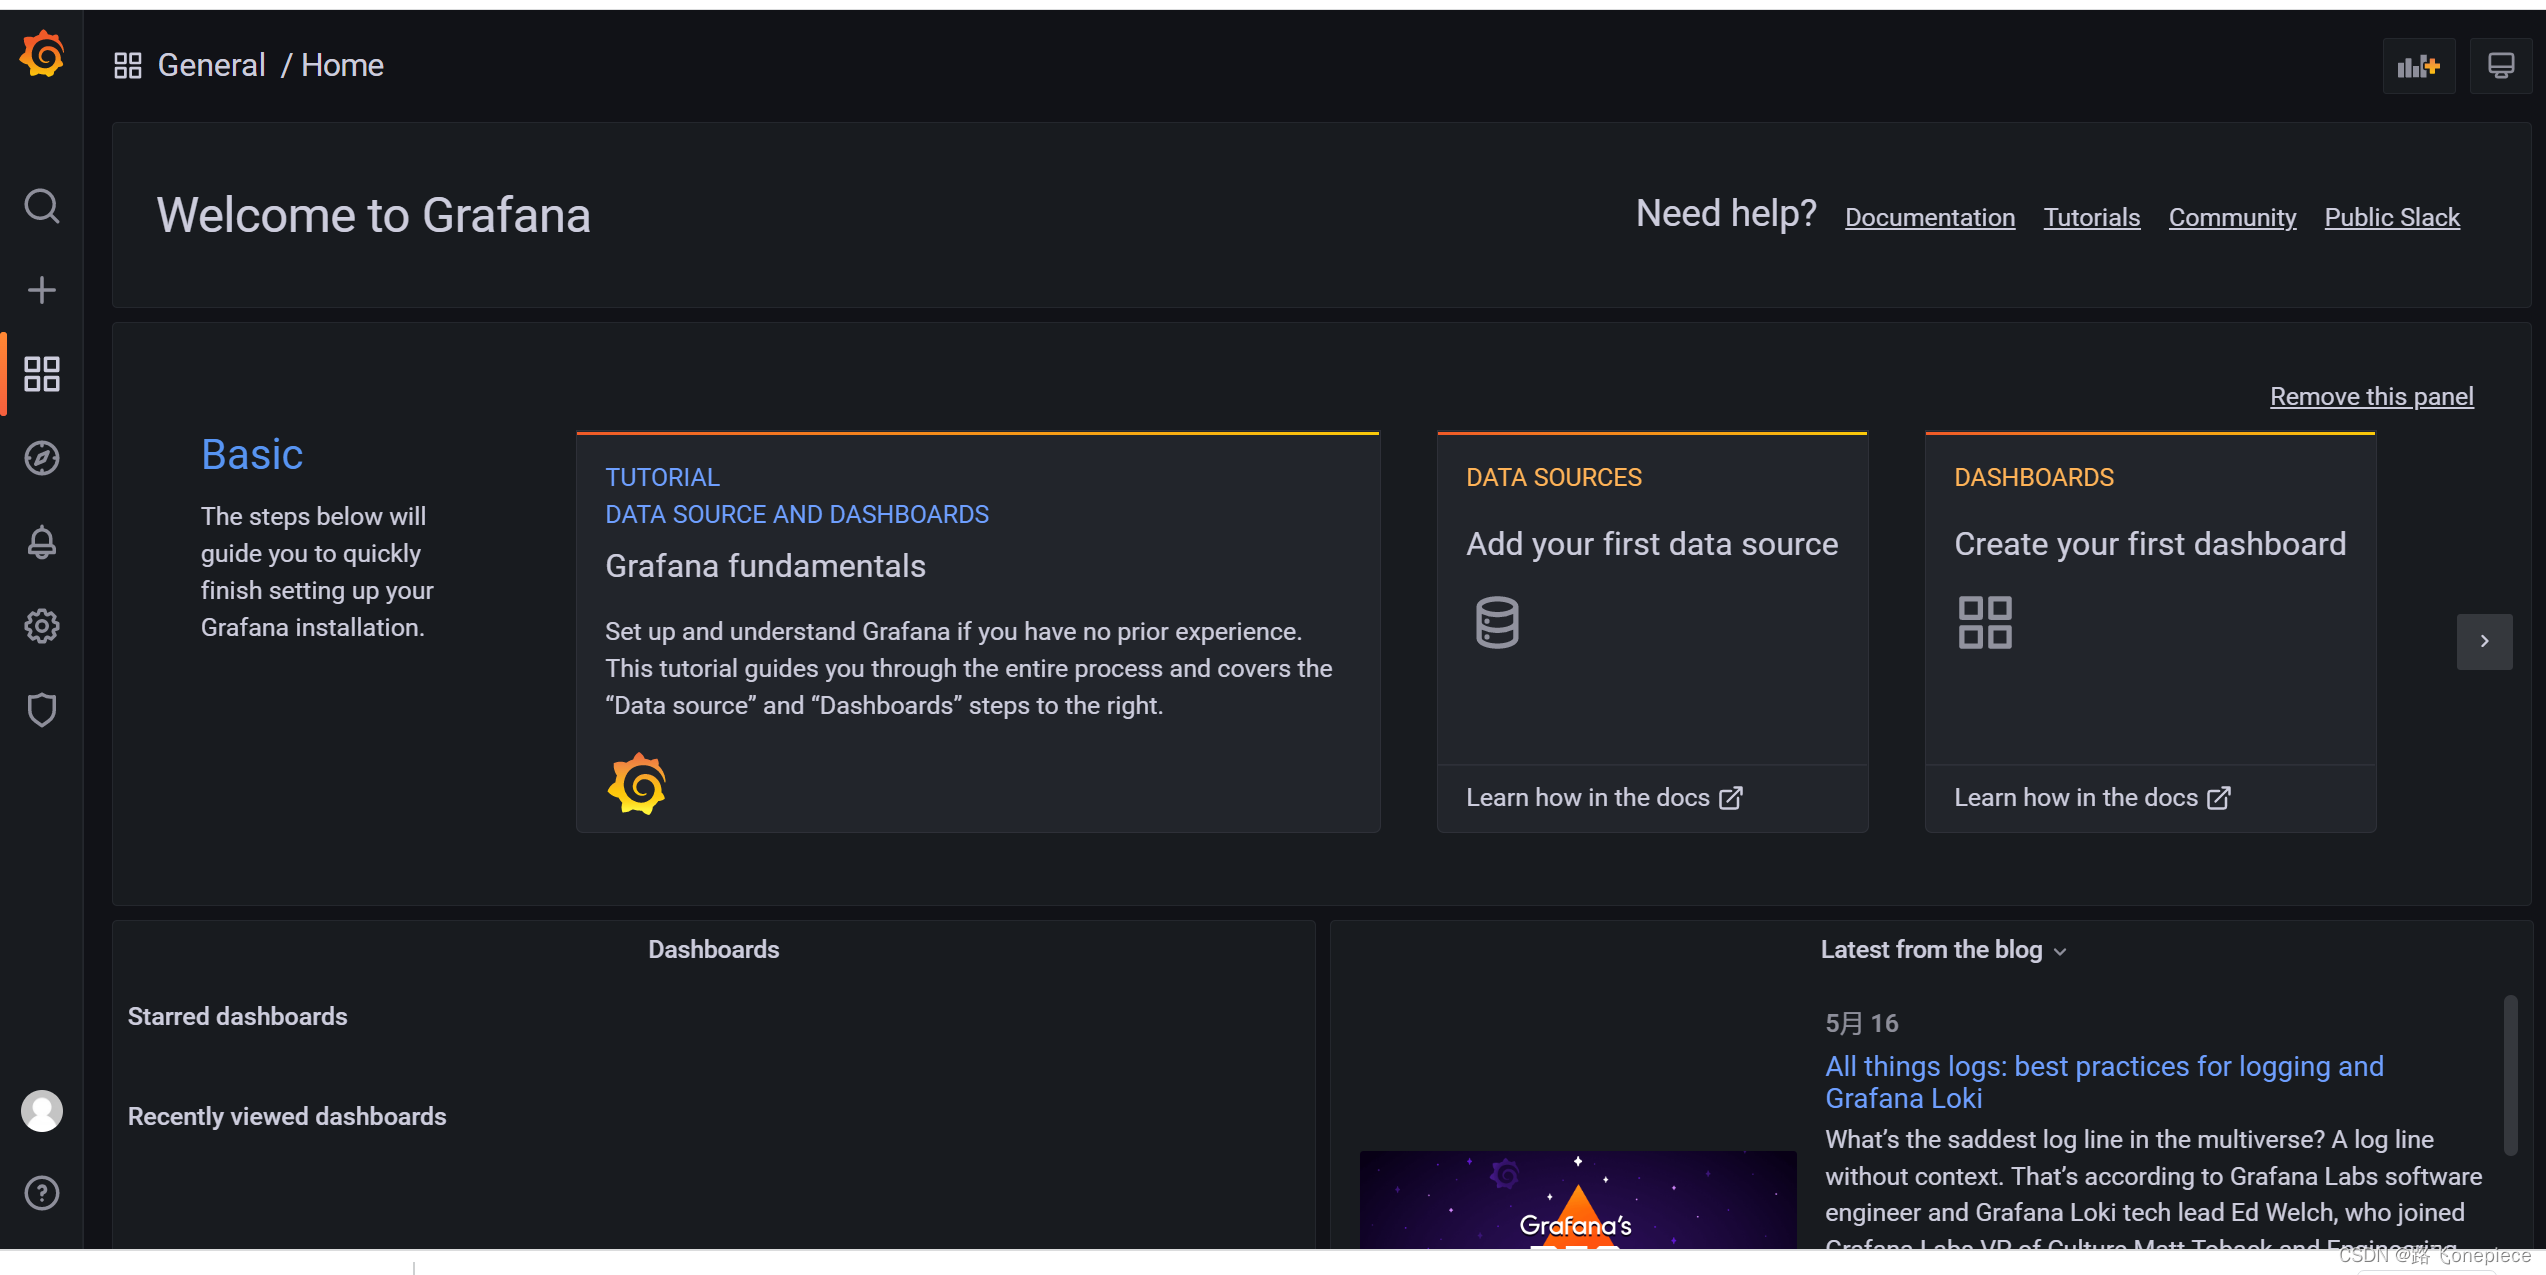The height and width of the screenshot is (1275, 2546).
Task: Open the Server Admin shield icon
Action: (41, 710)
